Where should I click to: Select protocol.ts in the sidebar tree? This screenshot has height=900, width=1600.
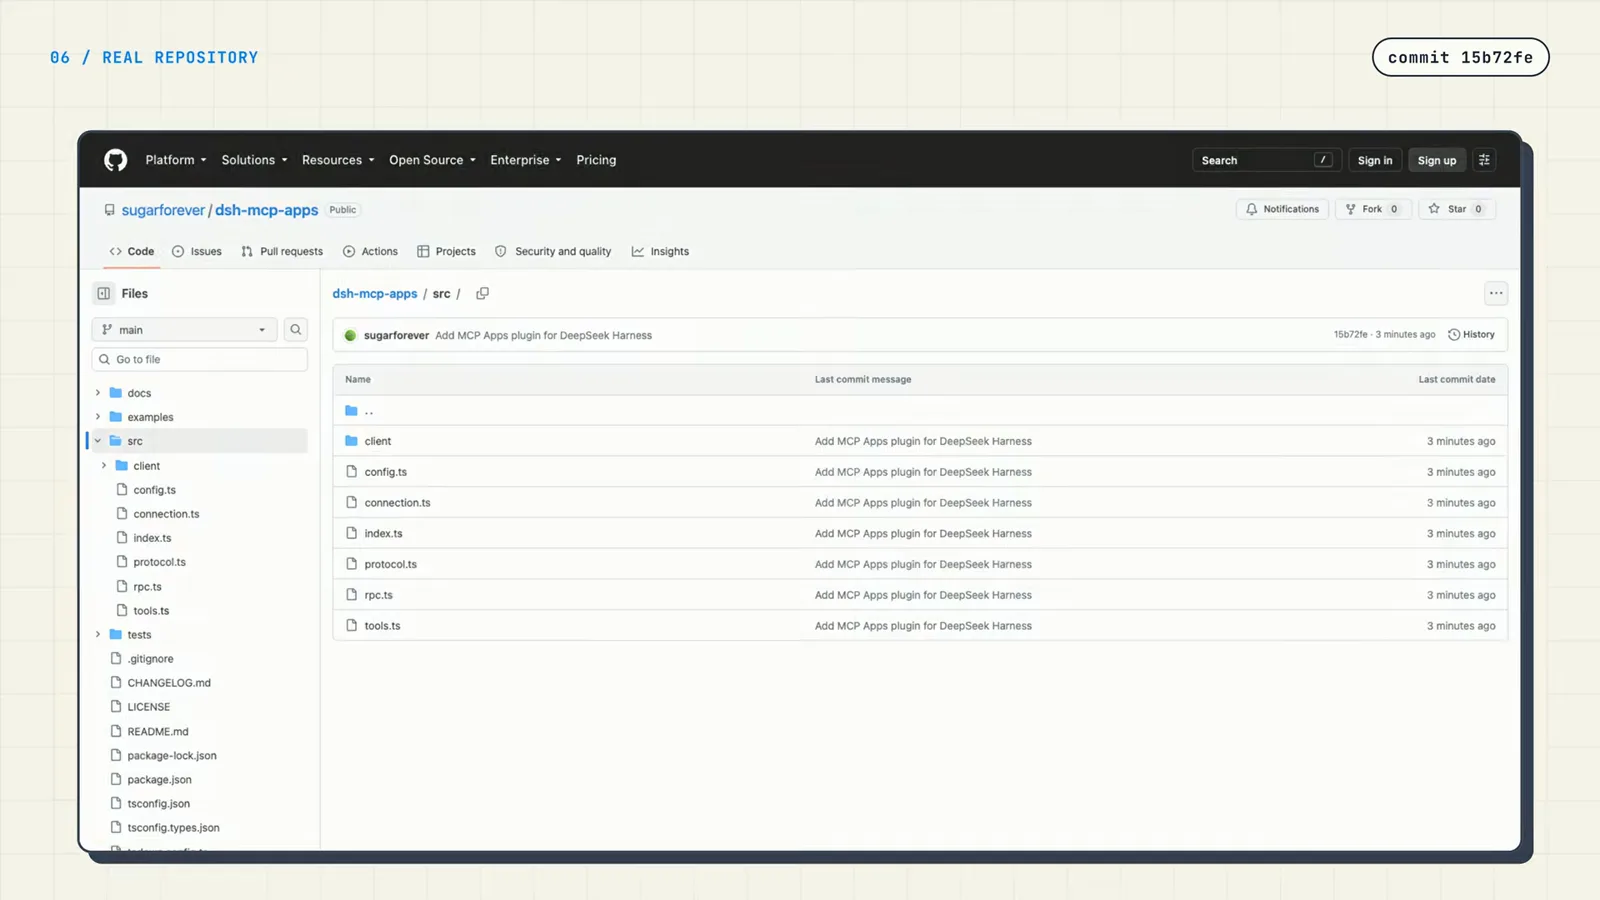[159, 562]
